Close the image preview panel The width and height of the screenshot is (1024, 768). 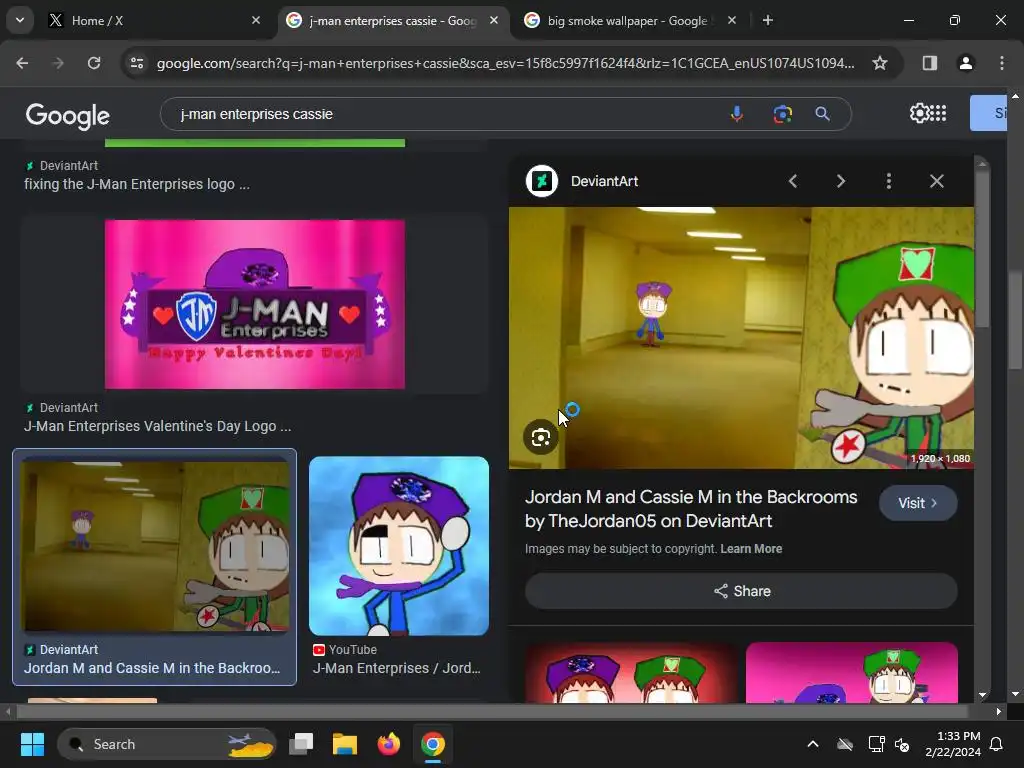[x=936, y=181]
